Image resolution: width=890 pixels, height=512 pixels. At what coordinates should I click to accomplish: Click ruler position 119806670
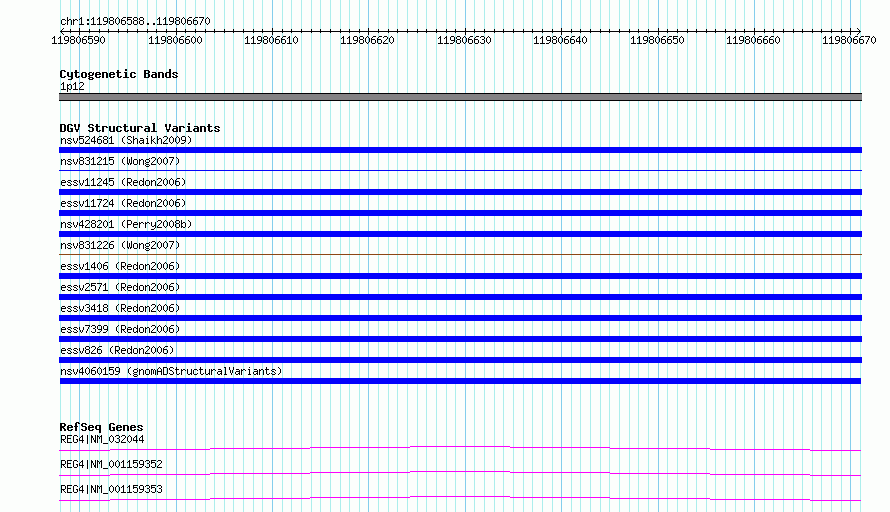pyautogui.click(x=849, y=40)
